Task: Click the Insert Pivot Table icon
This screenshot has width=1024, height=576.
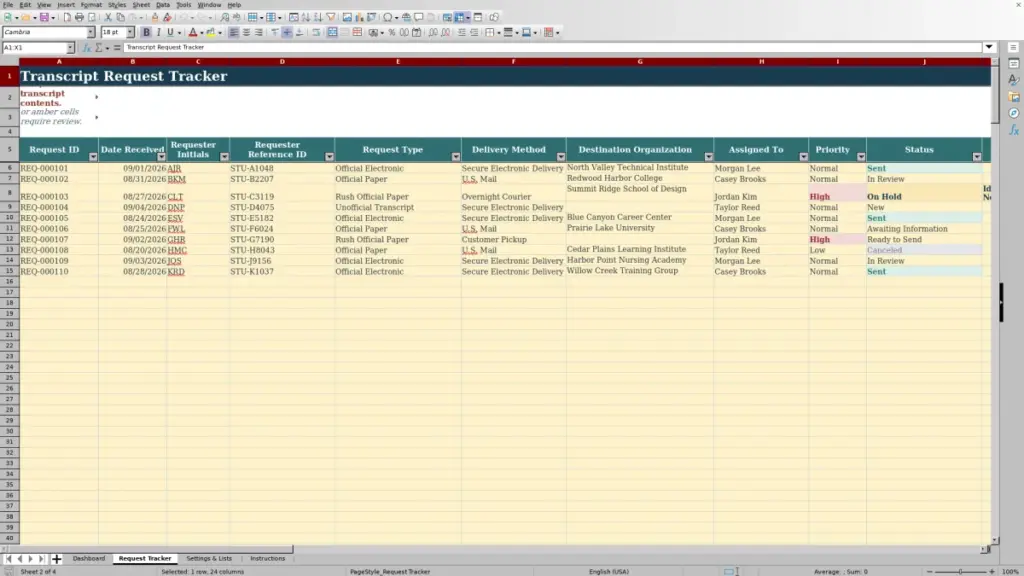Action: 372,18
